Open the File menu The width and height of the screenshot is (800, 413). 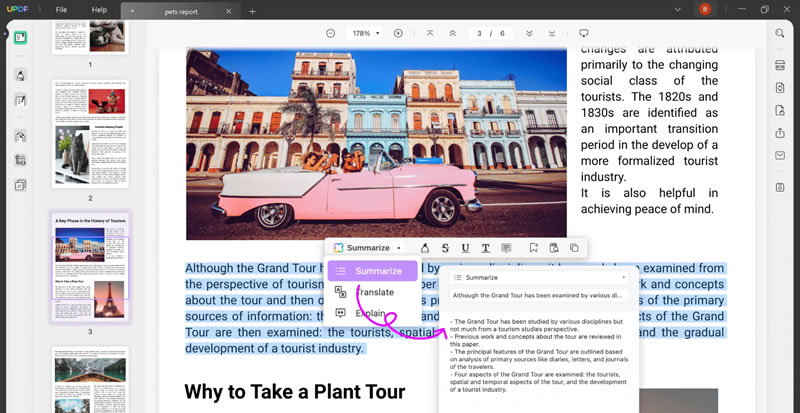click(x=61, y=10)
